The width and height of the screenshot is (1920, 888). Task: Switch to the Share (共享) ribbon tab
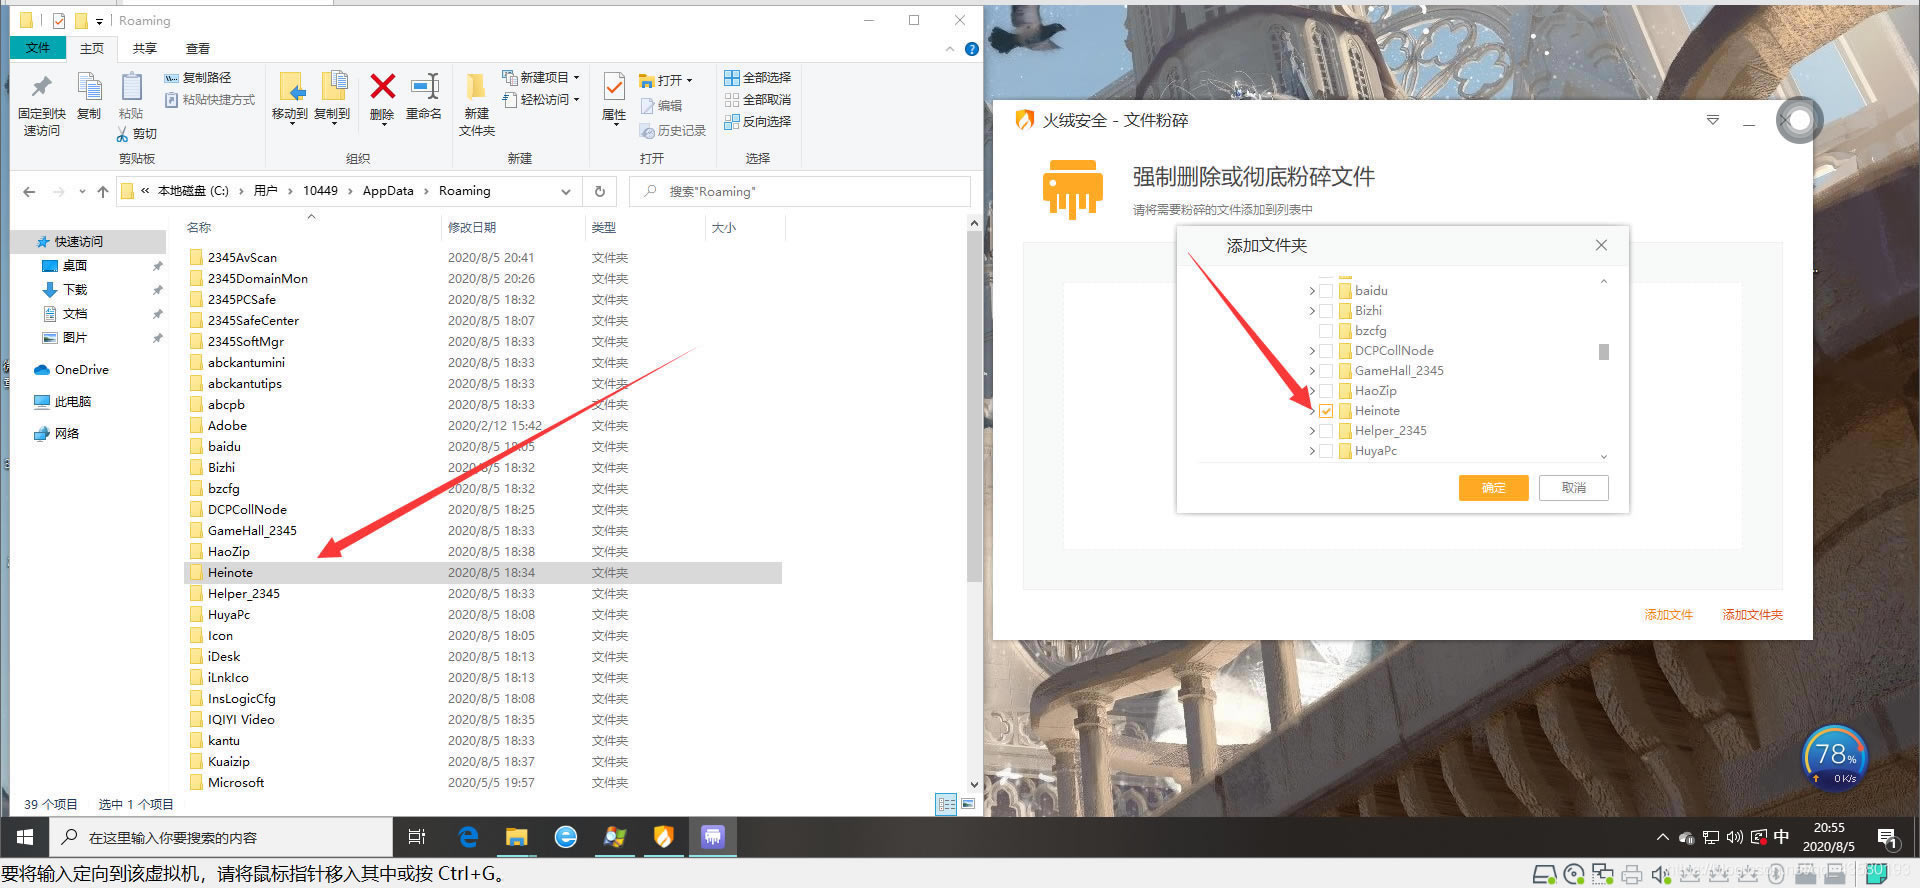pyautogui.click(x=145, y=48)
